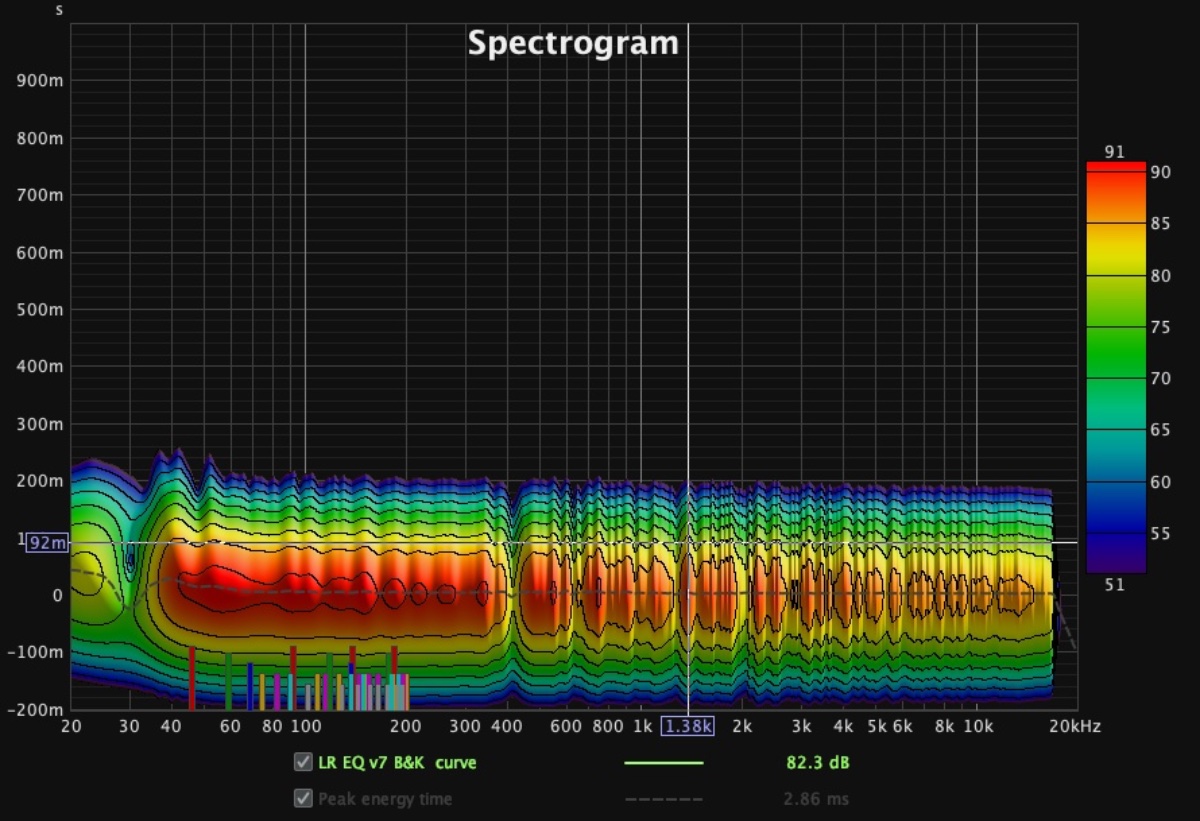Click the green room mode bar near 60 Hz
The image size is (1200, 821).
[x=228, y=680]
